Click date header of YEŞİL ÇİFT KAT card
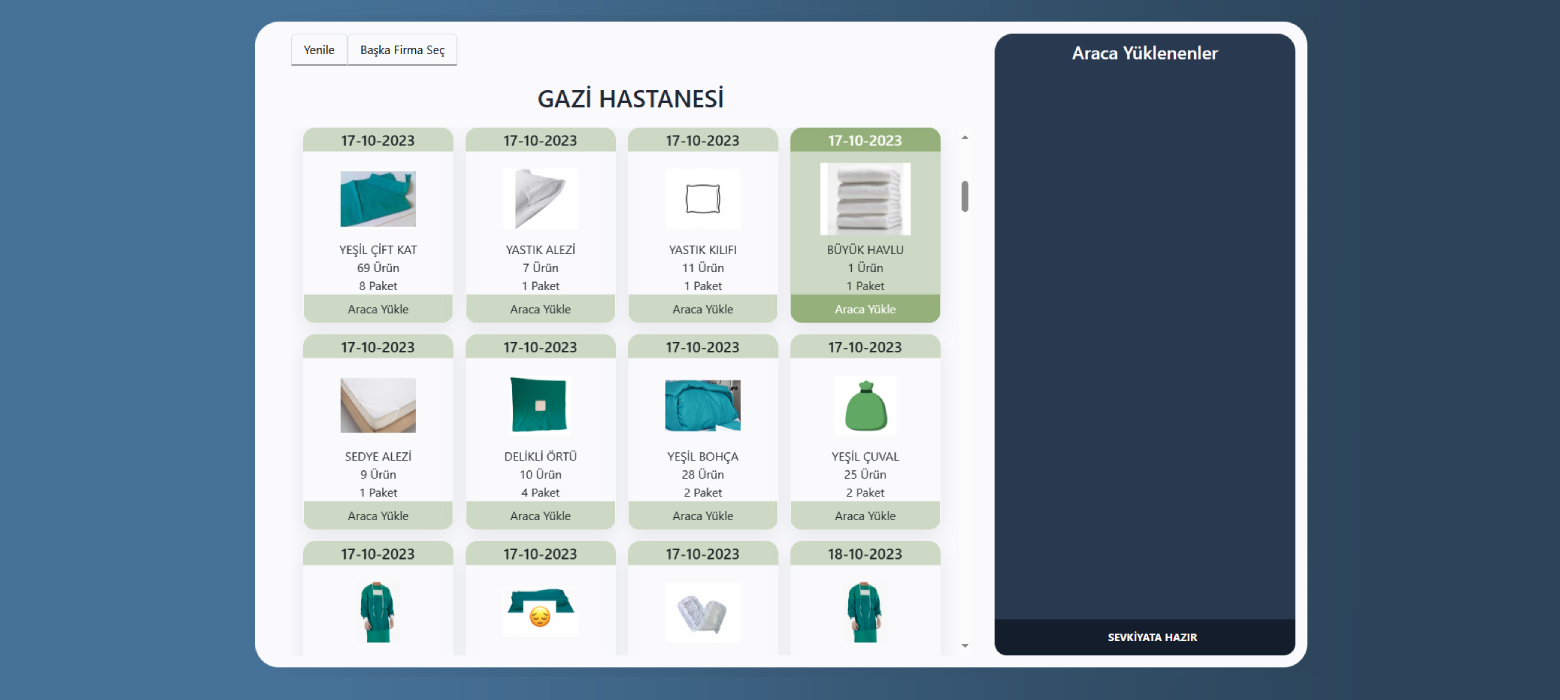The height and width of the screenshot is (700, 1560). (x=378, y=140)
